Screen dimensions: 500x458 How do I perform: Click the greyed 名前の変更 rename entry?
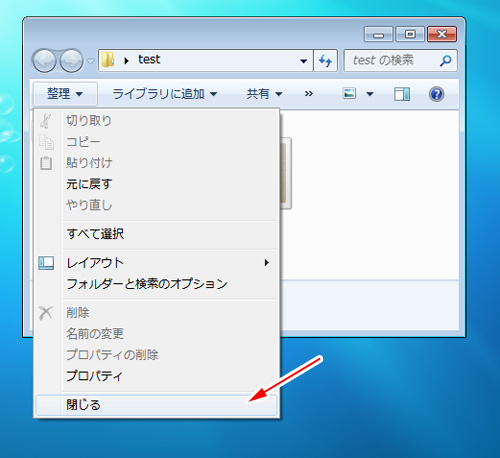pyautogui.click(x=157, y=334)
